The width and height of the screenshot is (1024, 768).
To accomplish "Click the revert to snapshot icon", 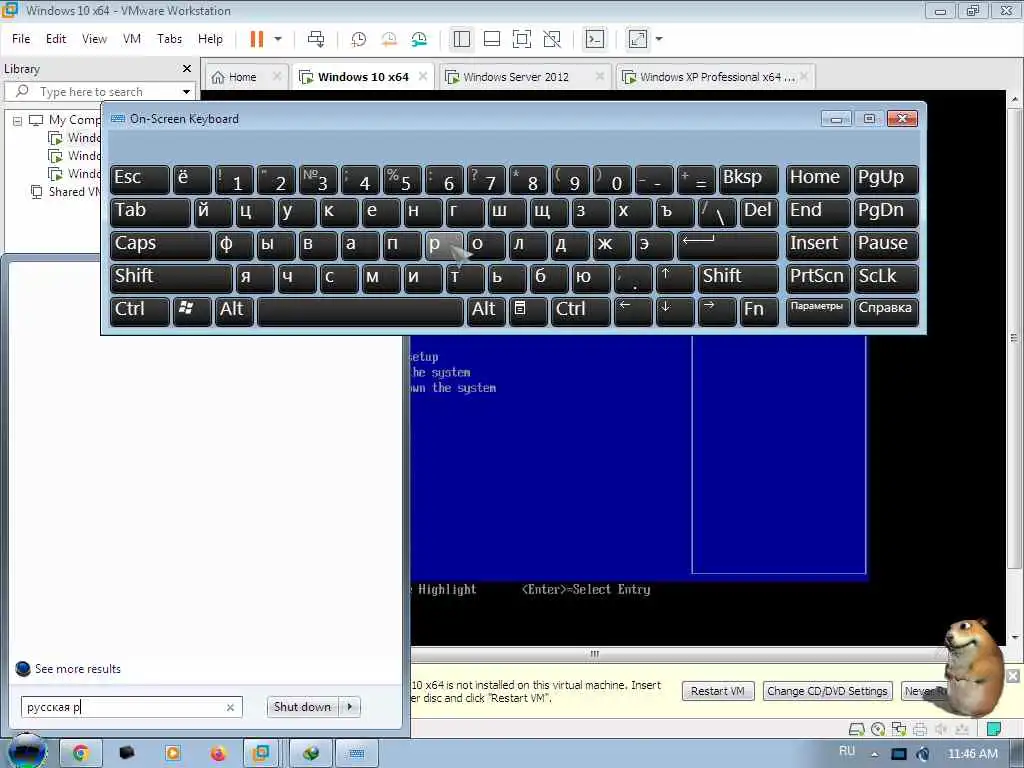I will [x=389, y=39].
